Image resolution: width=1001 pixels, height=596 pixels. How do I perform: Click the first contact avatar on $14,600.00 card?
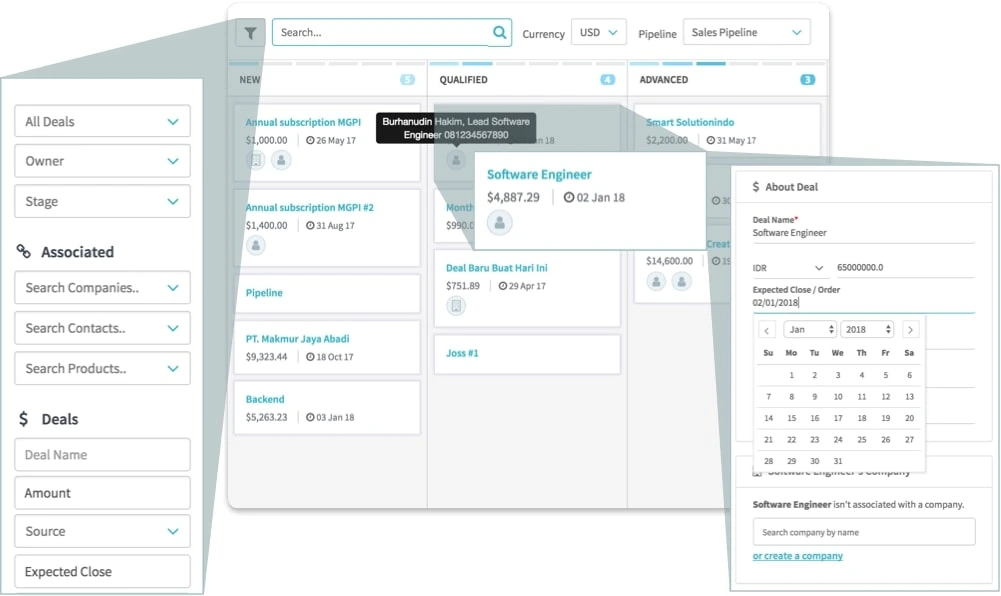(x=656, y=281)
